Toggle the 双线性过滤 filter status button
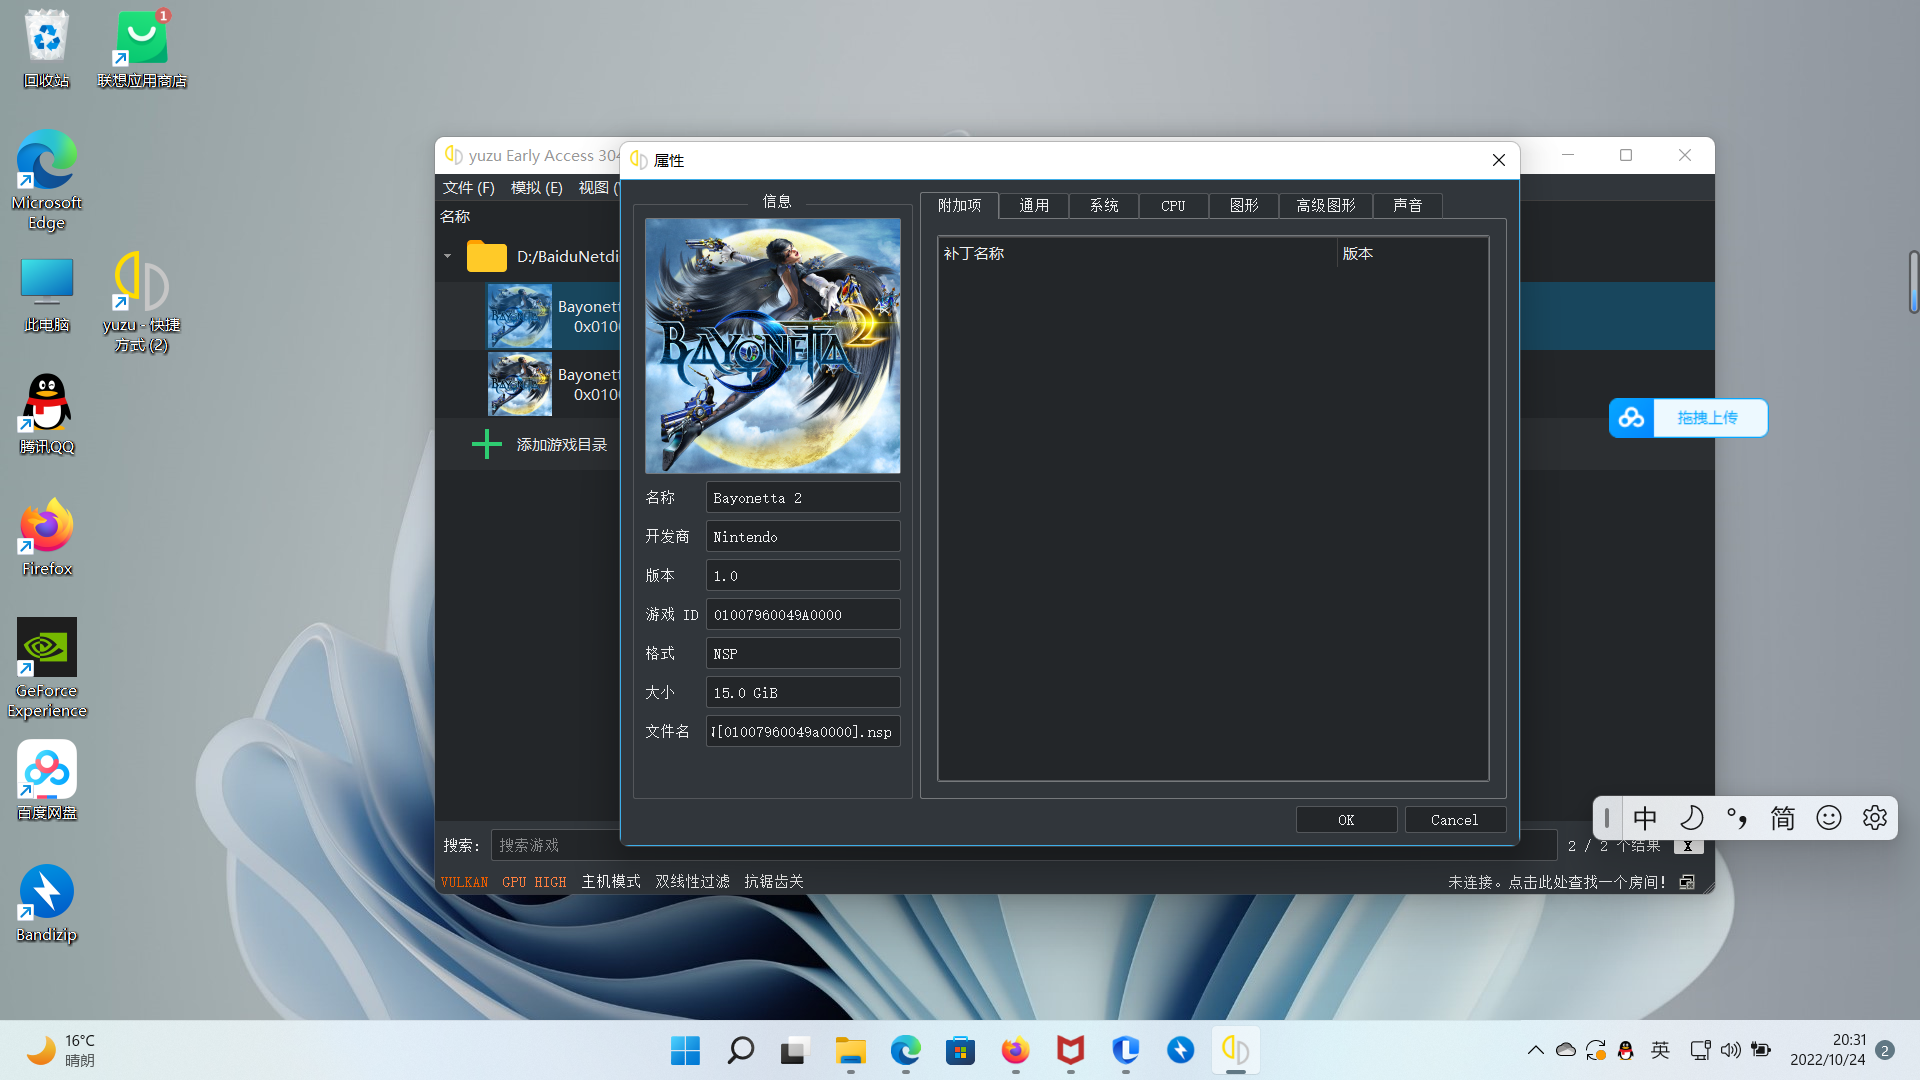This screenshot has width=1920, height=1080. tap(693, 882)
